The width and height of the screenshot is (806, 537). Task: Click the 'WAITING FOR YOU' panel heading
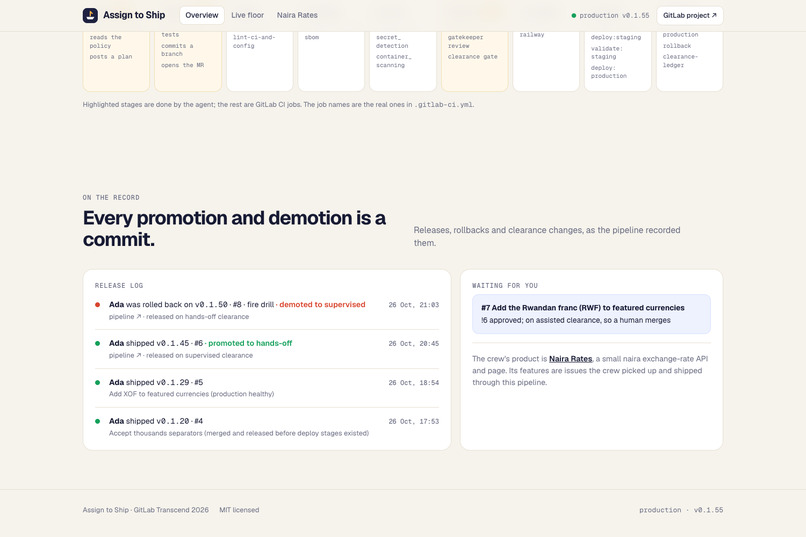point(505,286)
